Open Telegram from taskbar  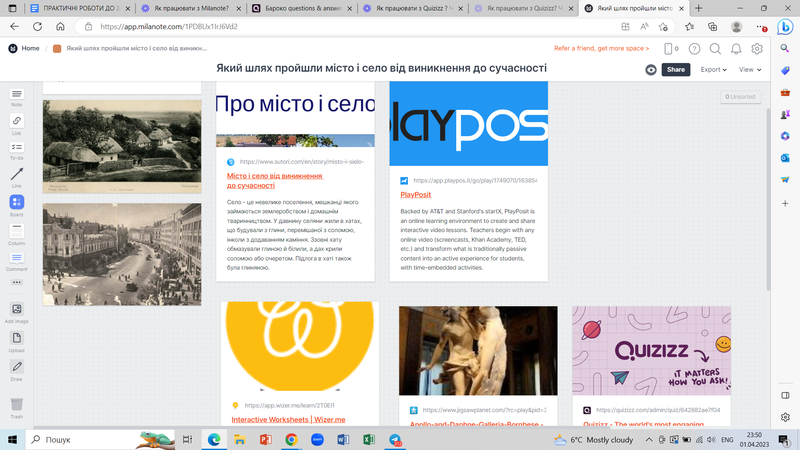(395, 439)
